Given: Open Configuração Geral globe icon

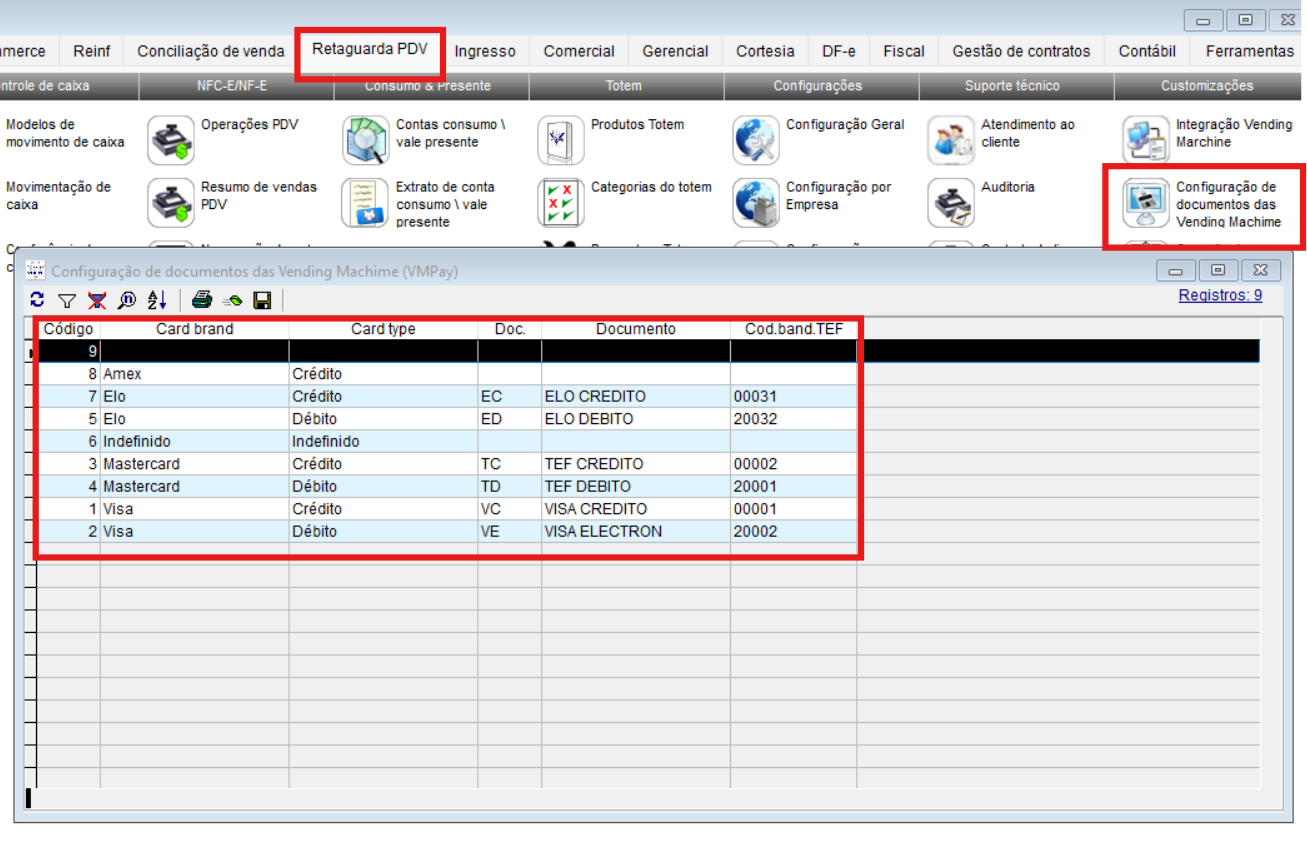Looking at the screenshot, I should pos(756,140).
